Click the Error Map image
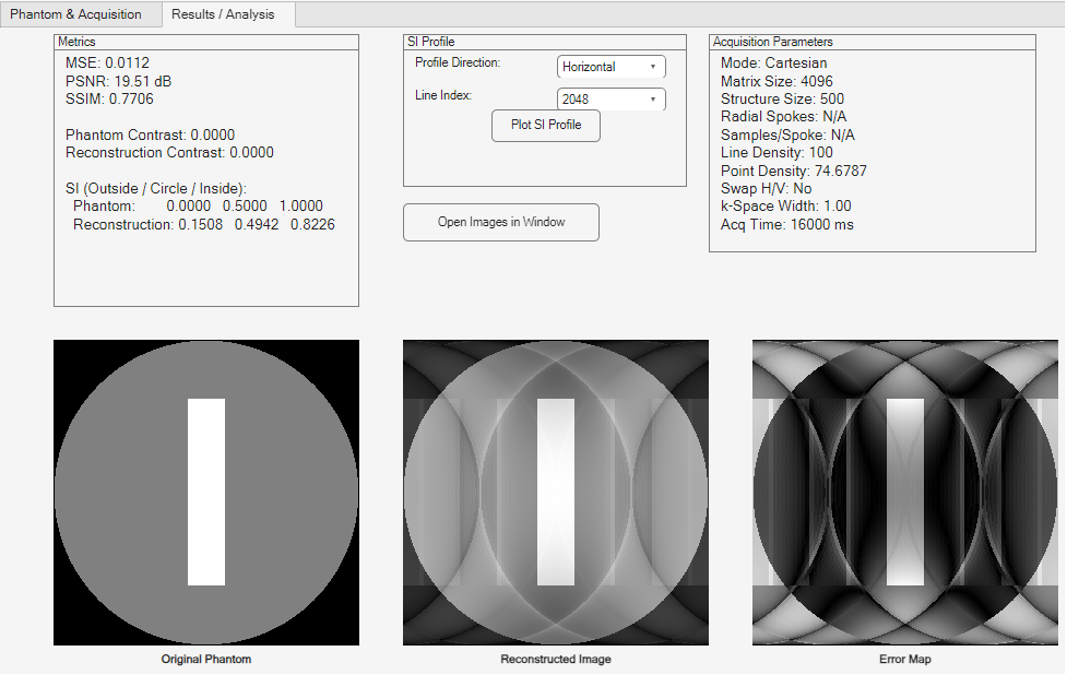The image size is (1065, 674). (x=905, y=492)
